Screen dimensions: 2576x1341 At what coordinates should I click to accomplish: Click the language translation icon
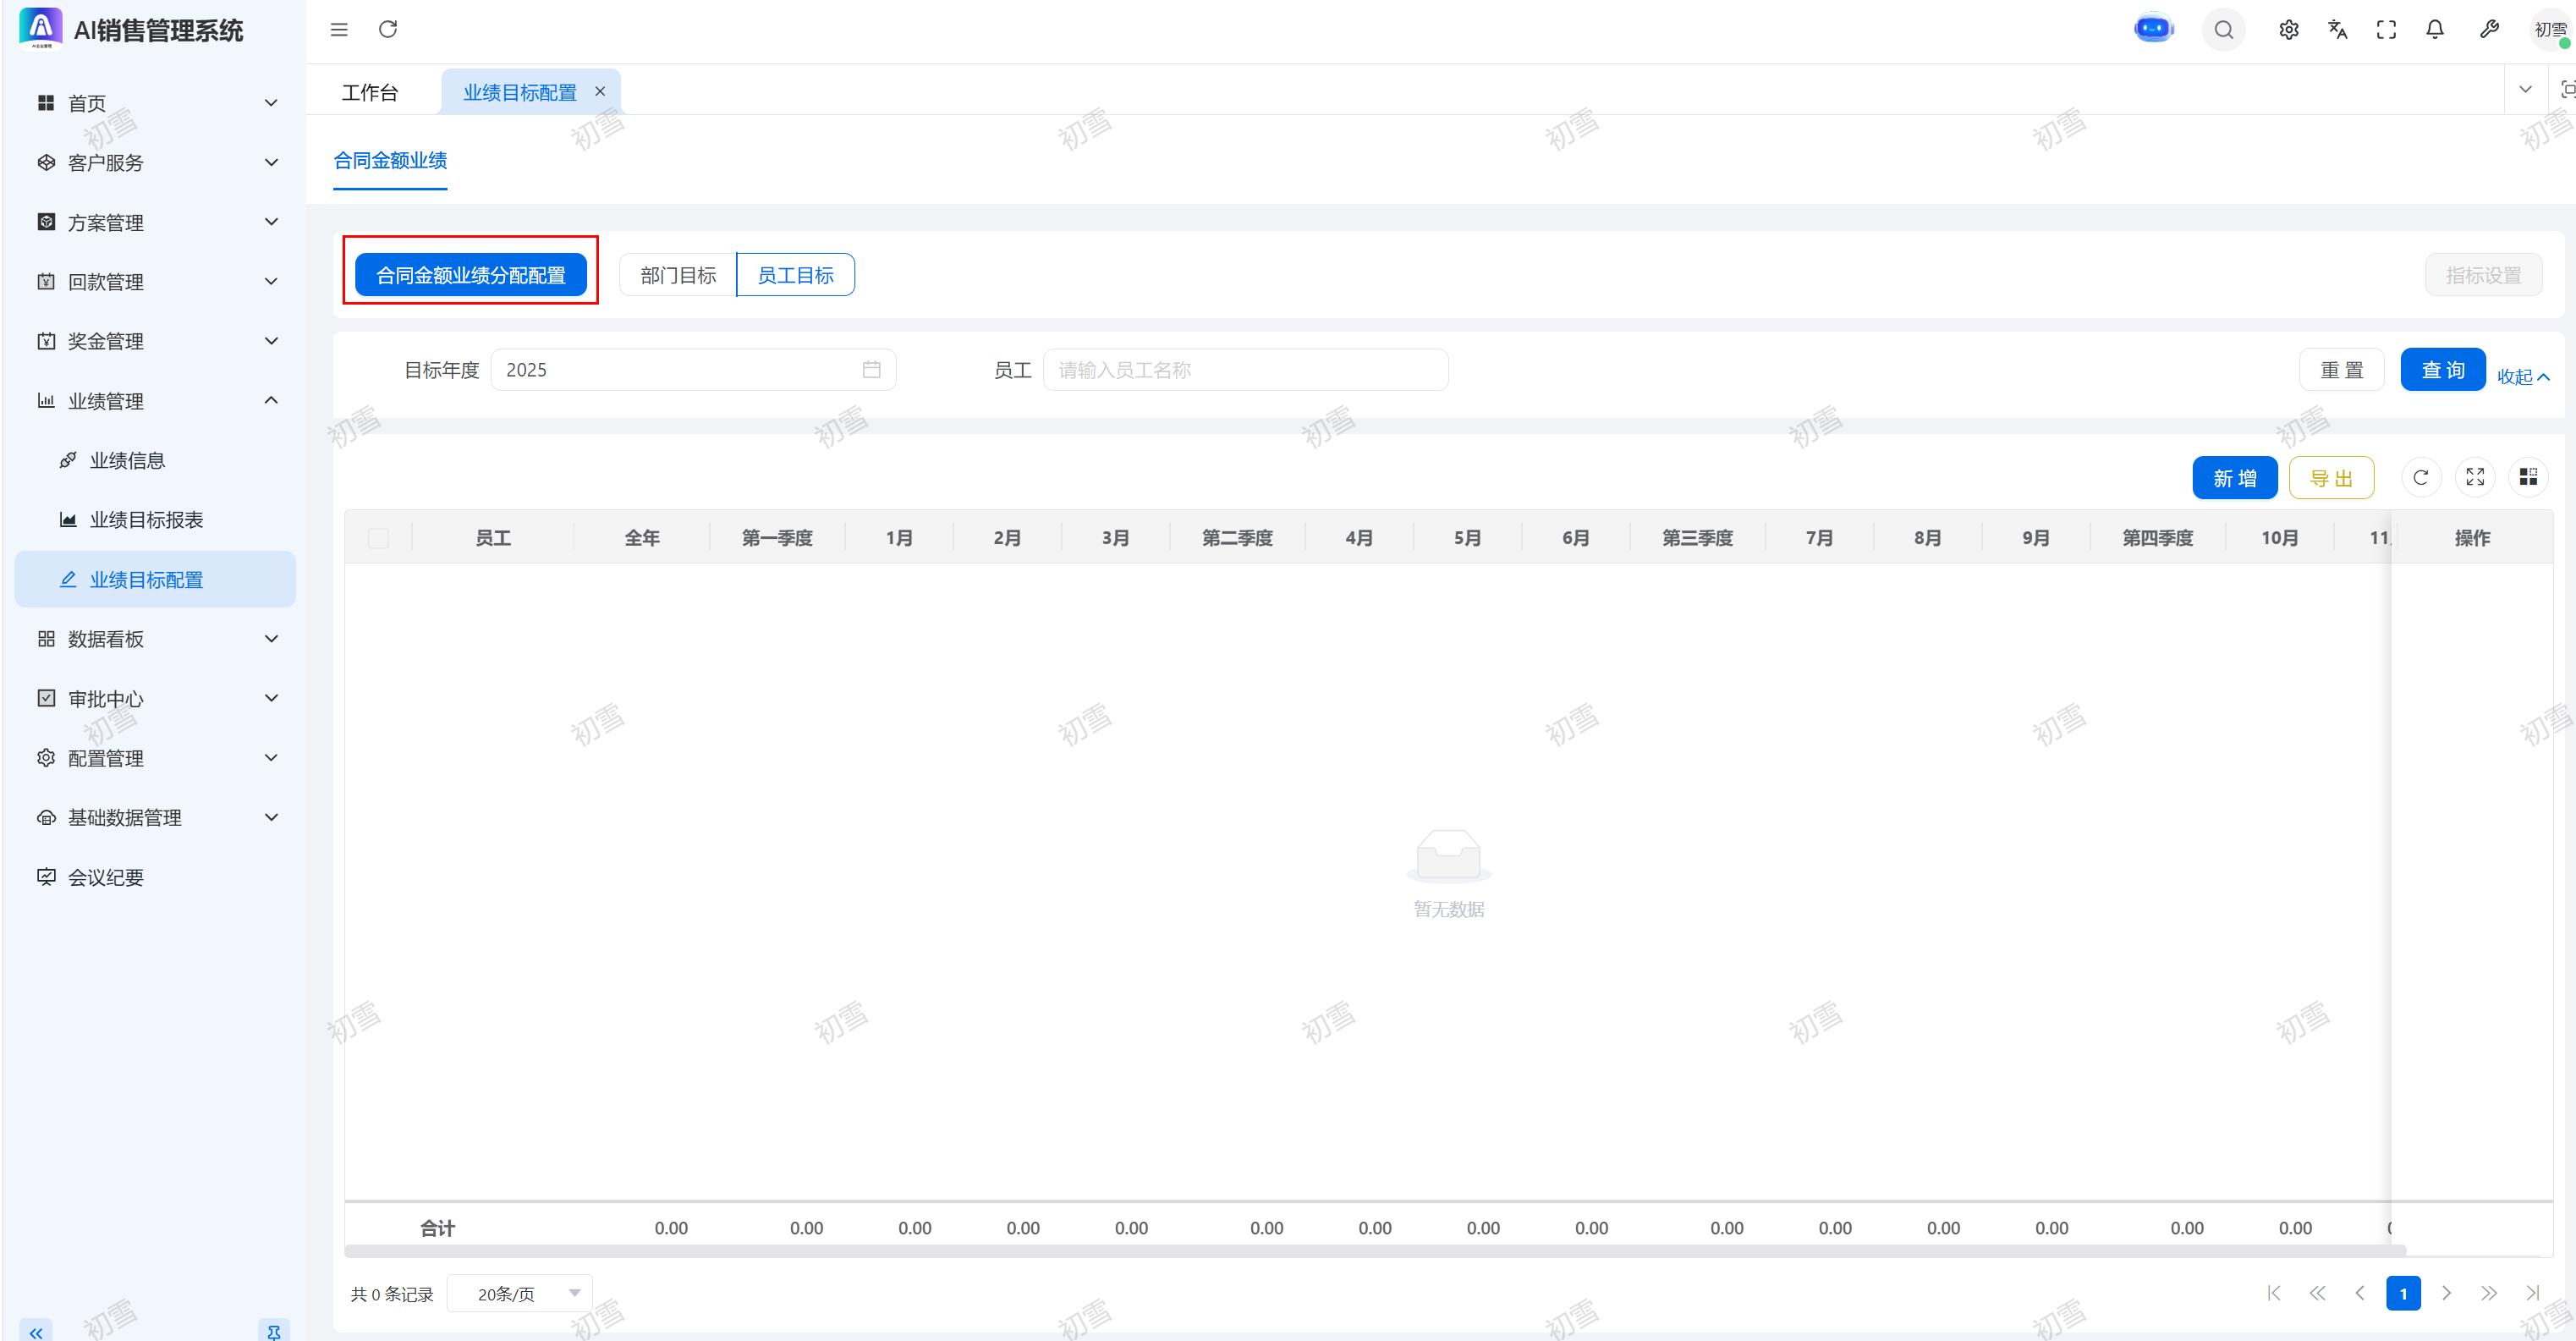click(x=2337, y=29)
